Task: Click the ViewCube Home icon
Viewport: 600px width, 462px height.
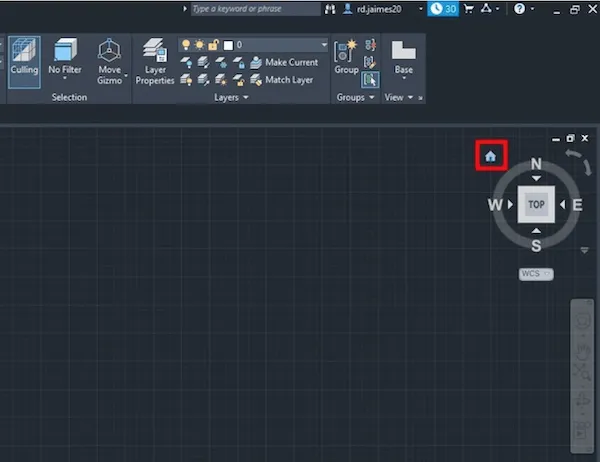Action: tap(490, 156)
